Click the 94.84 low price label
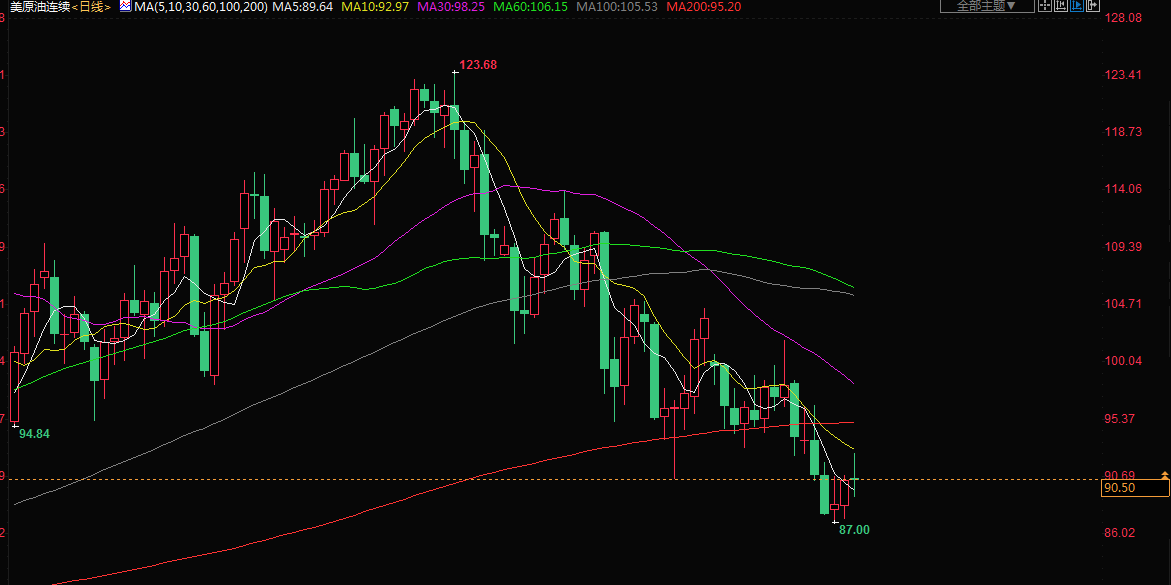Image resolution: width=1171 pixels, height=585 pixels. point(34,434)
